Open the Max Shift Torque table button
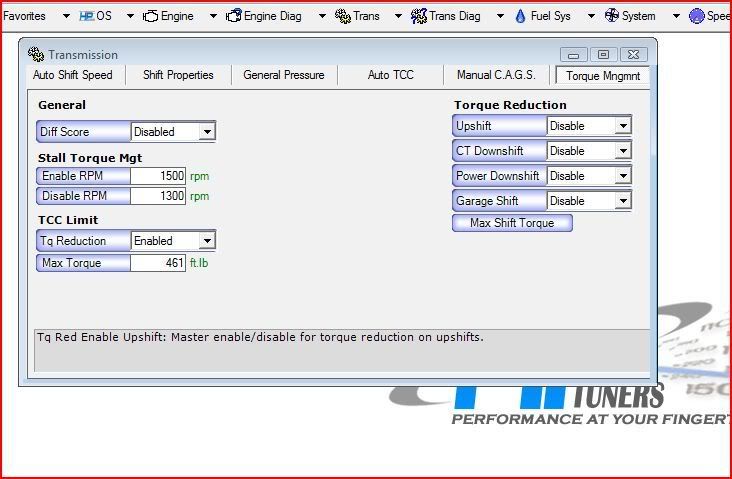The image size is (732, 479). 512,223
